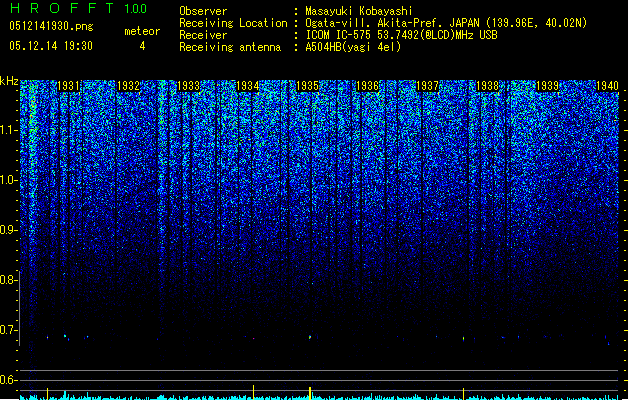Click the kHz axis unit label
The height and width of the screenshot is (400, 629).
(x=9, y=81)
